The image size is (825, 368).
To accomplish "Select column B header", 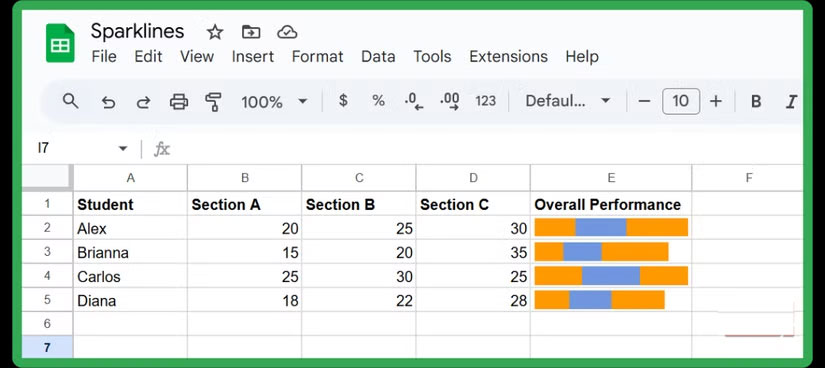I will coord(245,178).
